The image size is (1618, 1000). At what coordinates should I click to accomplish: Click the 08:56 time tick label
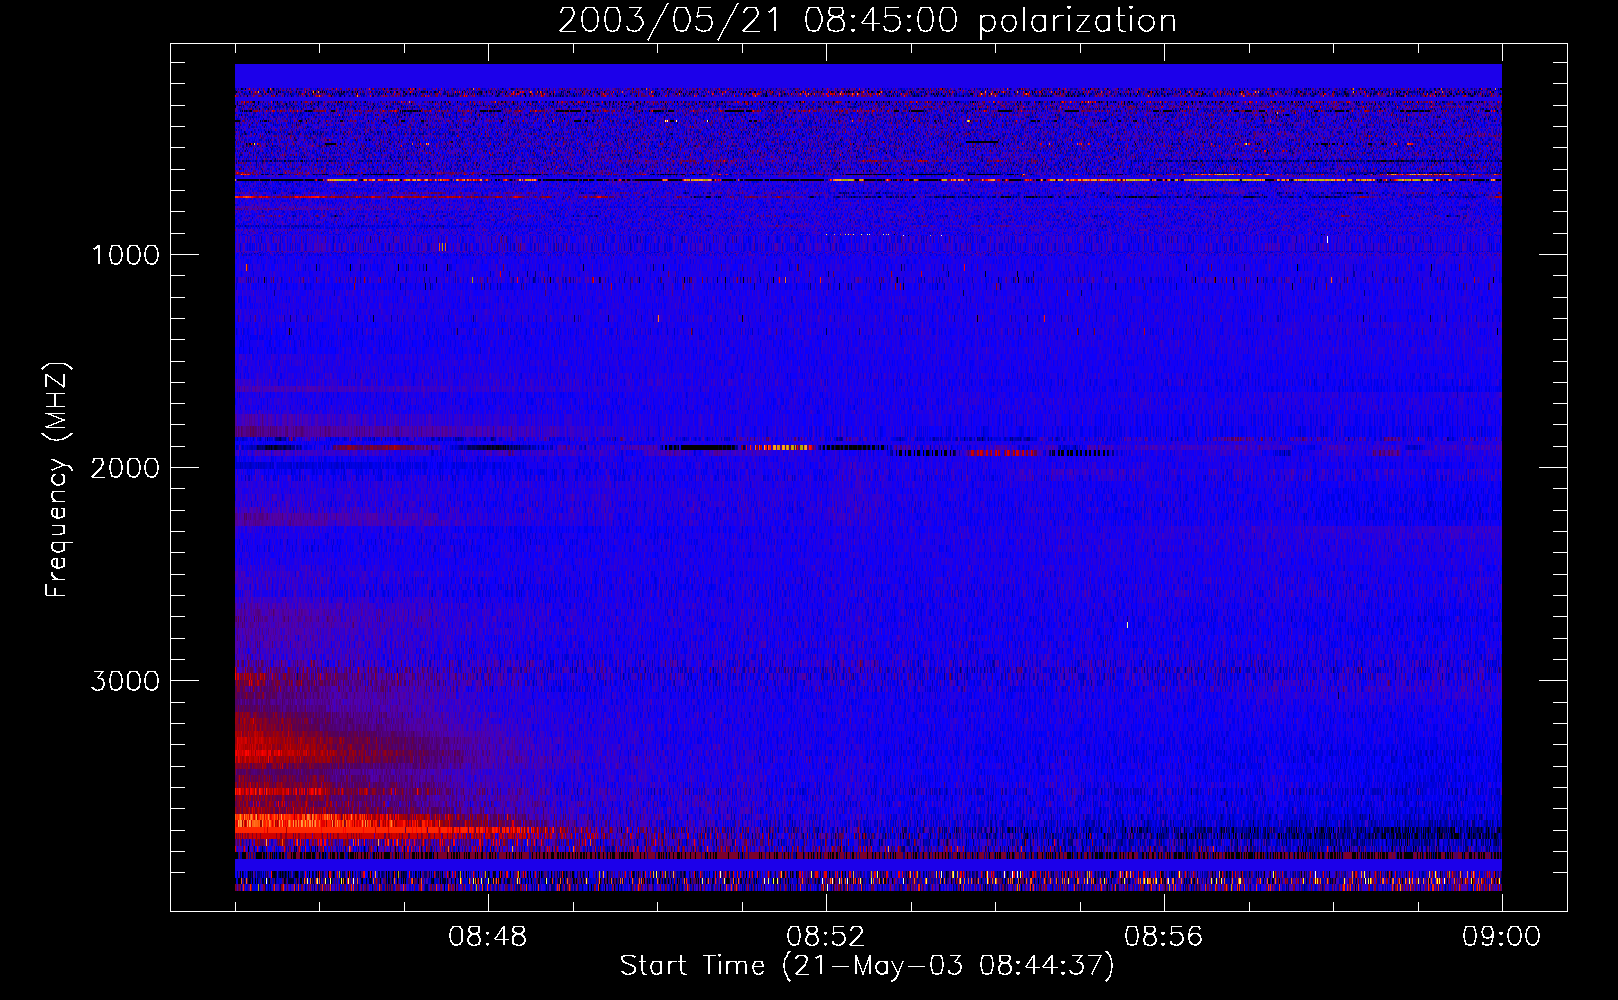pyautogui.click(x=1164, y=937)
